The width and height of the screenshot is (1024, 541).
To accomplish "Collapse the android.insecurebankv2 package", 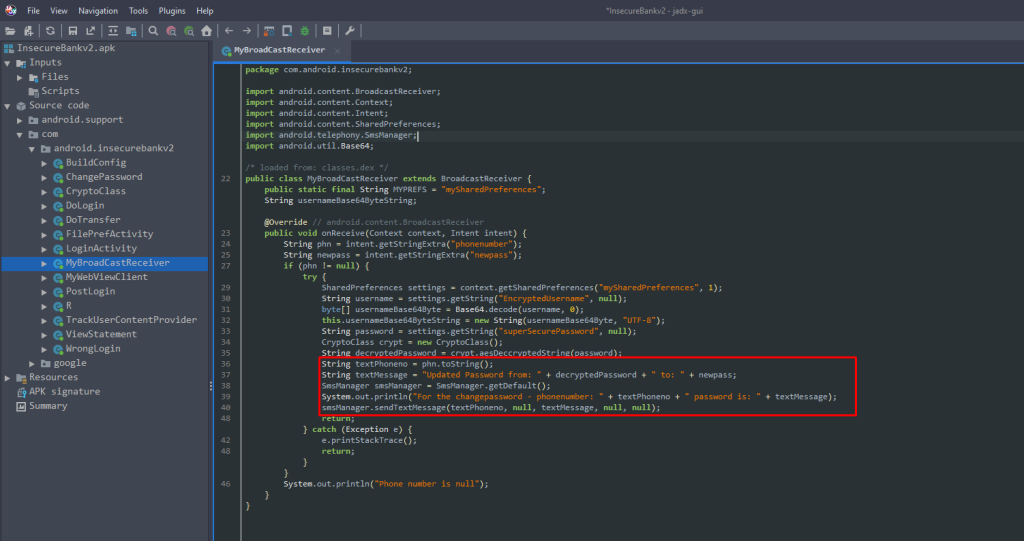I will pos(32,149).
